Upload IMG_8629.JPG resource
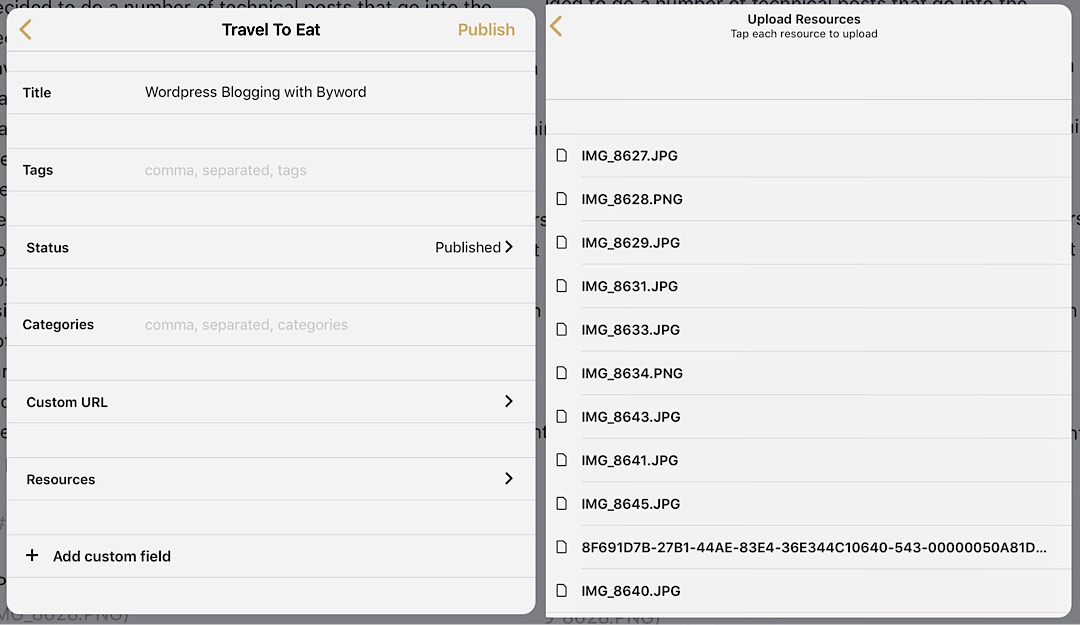 click(809, 243)
